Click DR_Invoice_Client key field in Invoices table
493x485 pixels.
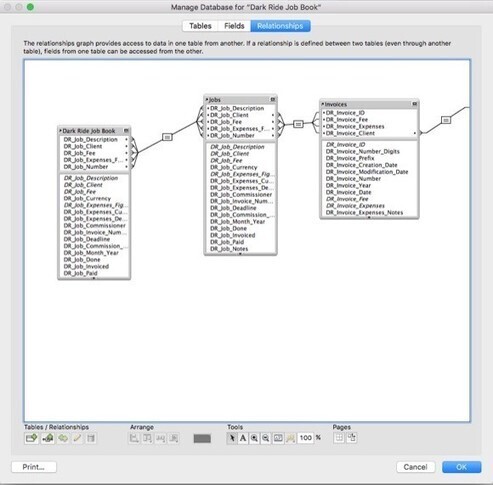click(x=350, y=133)
